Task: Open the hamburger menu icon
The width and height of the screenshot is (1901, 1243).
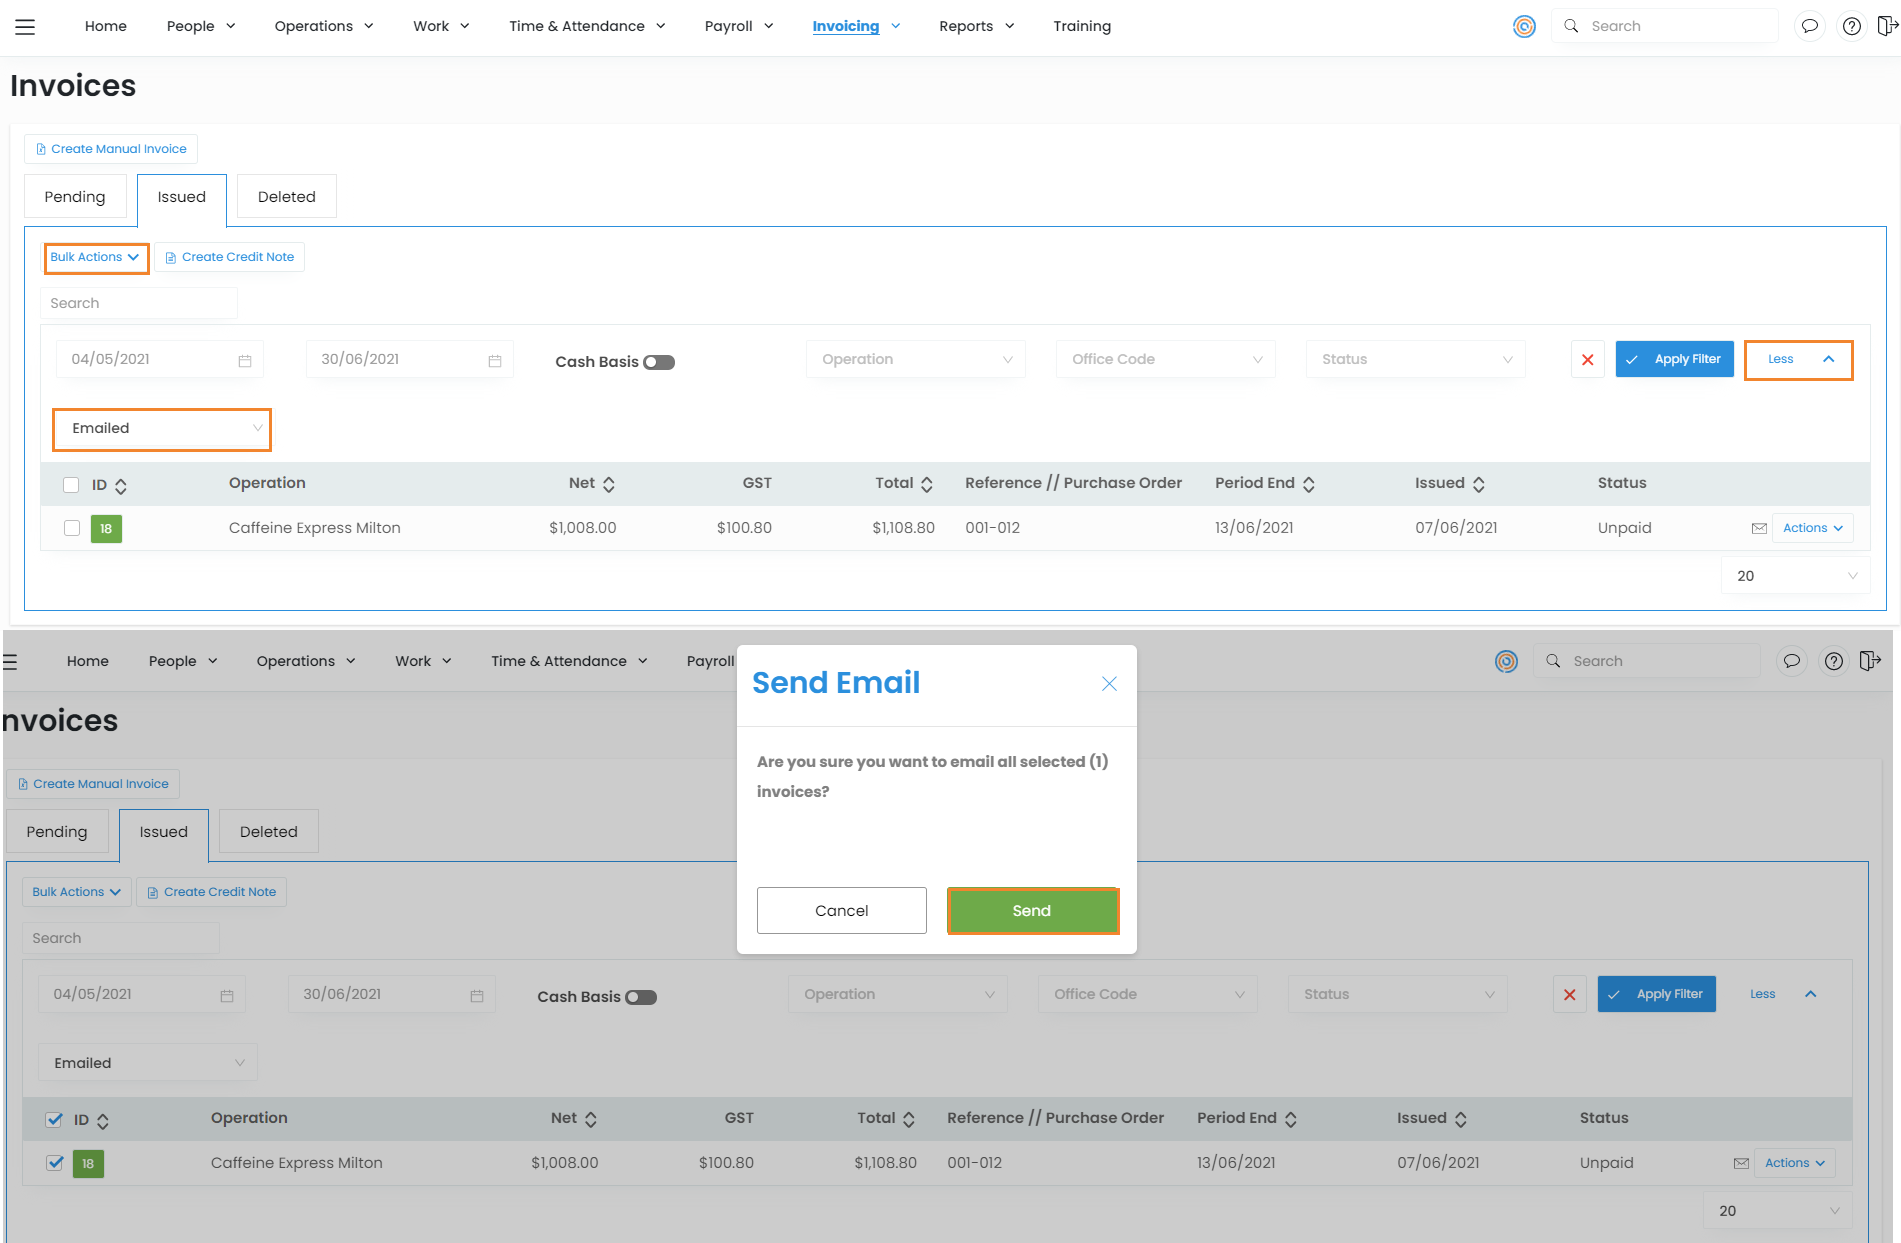Action: click(x=25, y=27)
